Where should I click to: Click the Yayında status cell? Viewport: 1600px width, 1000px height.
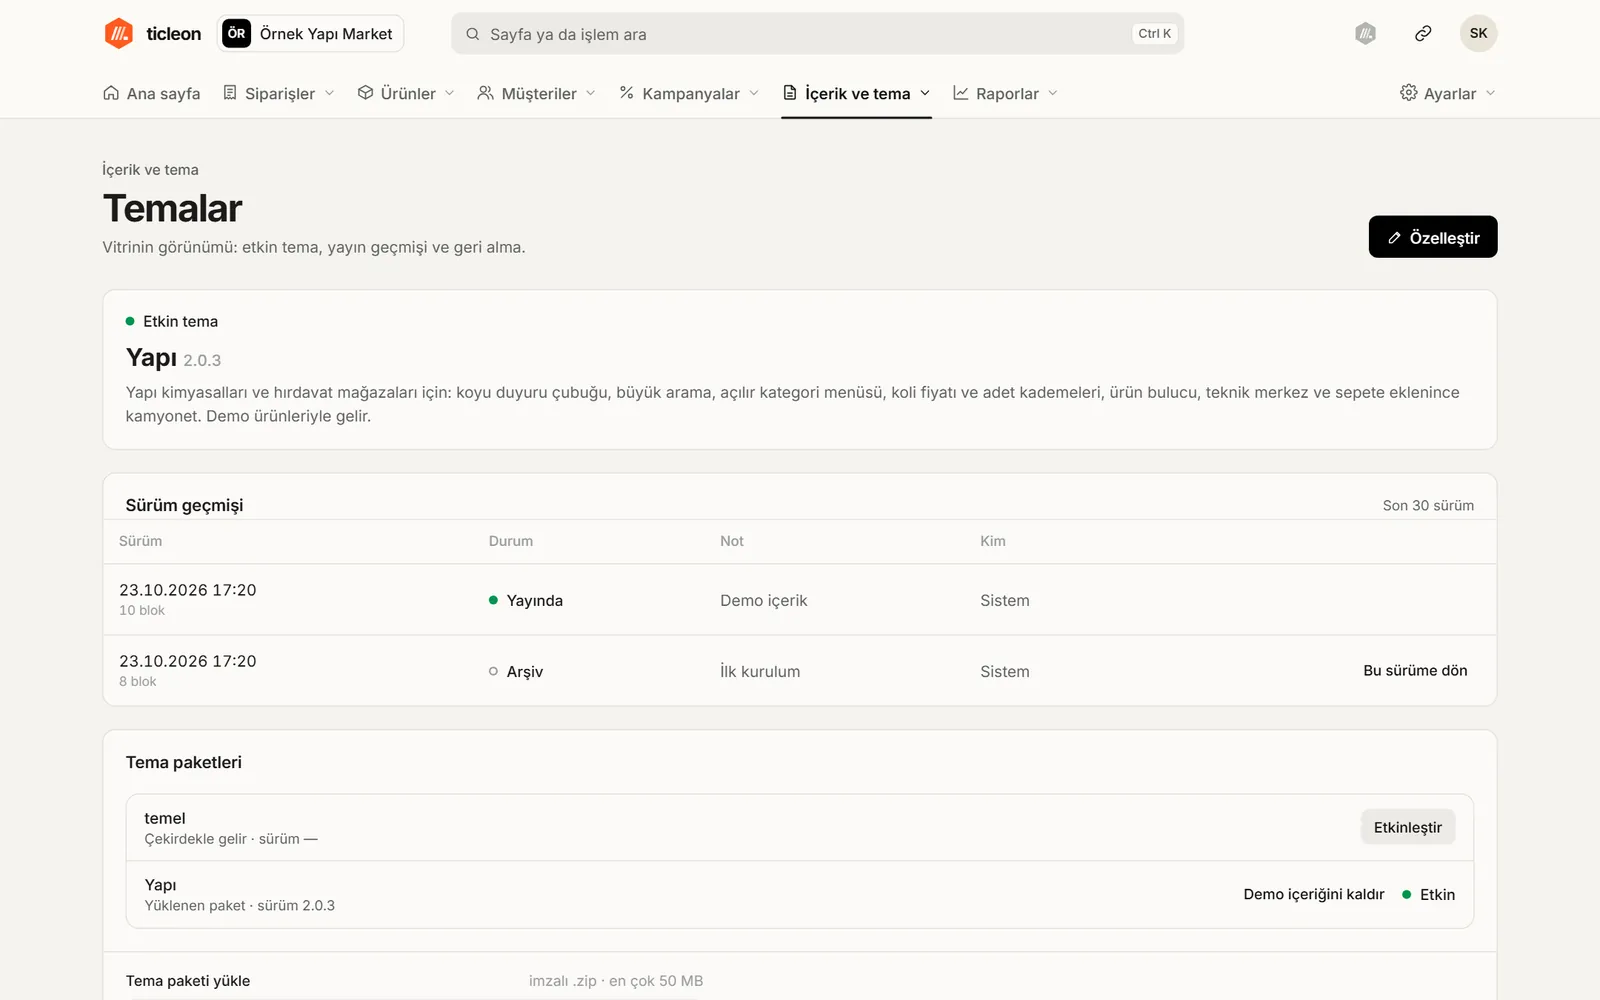tap(526, 600)
